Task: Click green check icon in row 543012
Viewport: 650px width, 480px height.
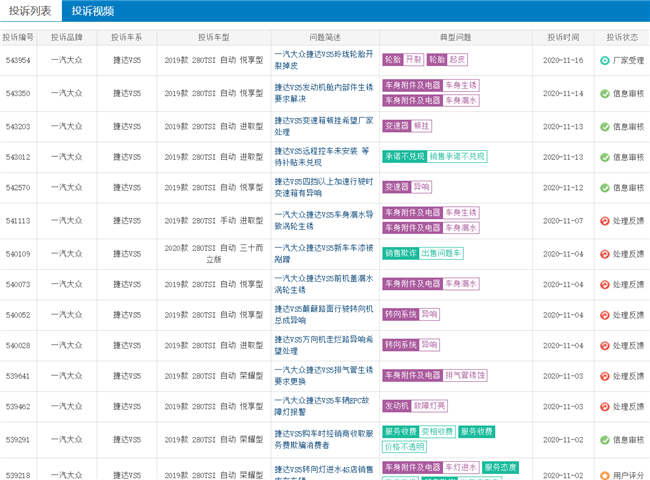Action: tap(605, 158)
